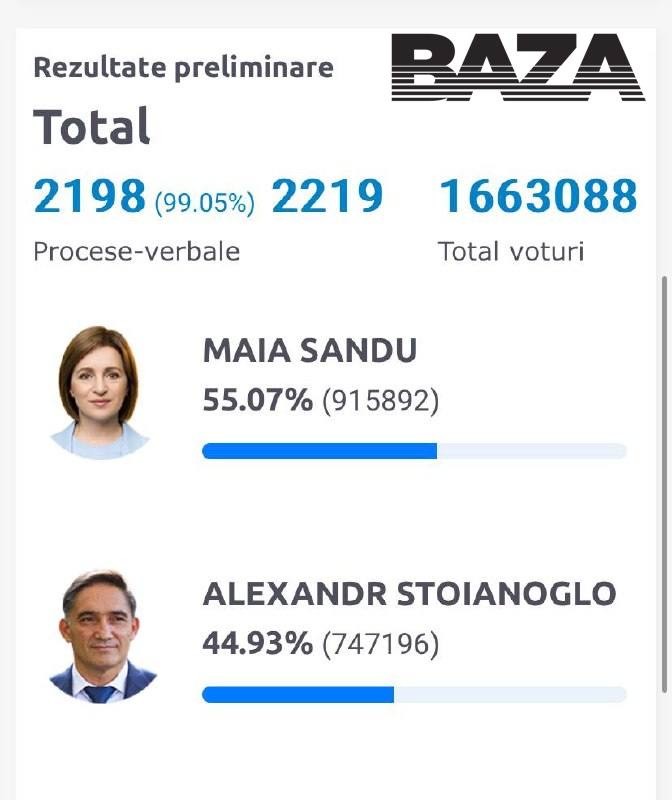Click the Procese-verbale label
The height and width of the screenshot is (800, 672).
137,252
